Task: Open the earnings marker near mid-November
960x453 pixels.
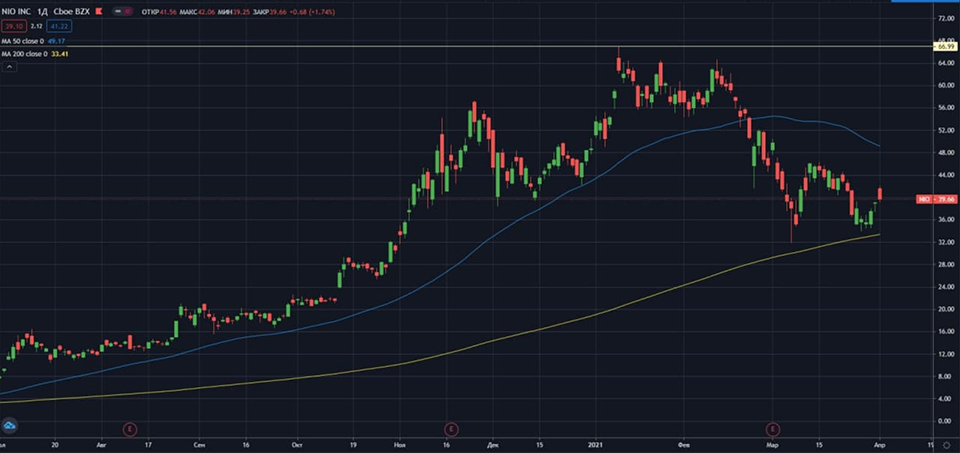Action: pyautogui.click(x=451, y=428)
